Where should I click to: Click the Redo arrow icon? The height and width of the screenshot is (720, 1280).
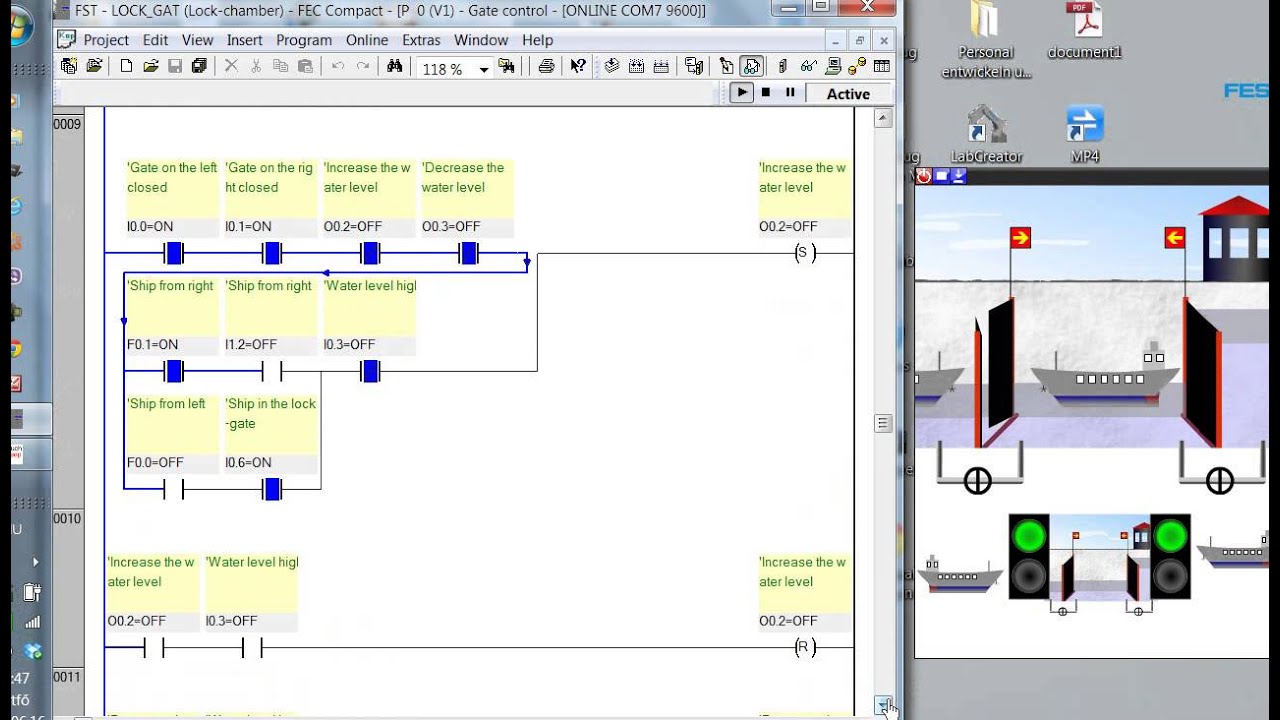coord(363,66)
